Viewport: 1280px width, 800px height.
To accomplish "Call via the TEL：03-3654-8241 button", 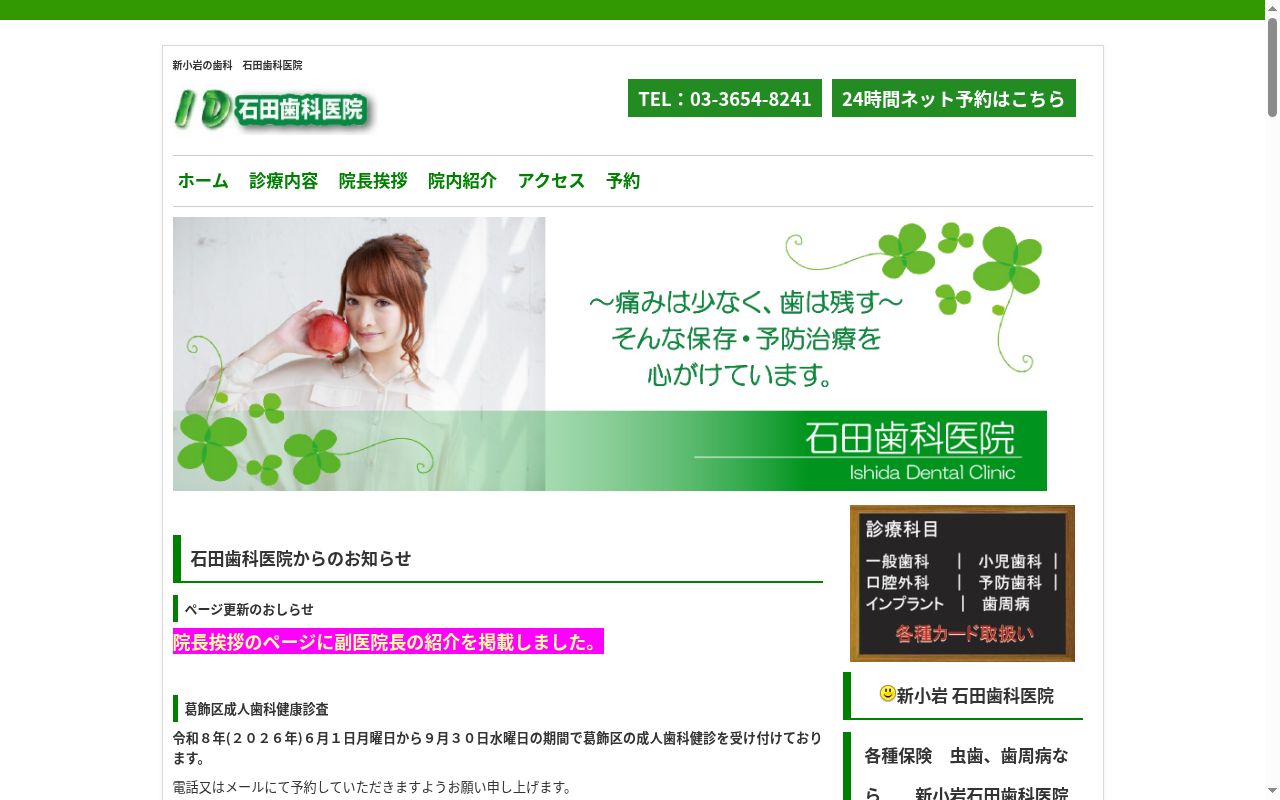I will click(x=725, y=98).
